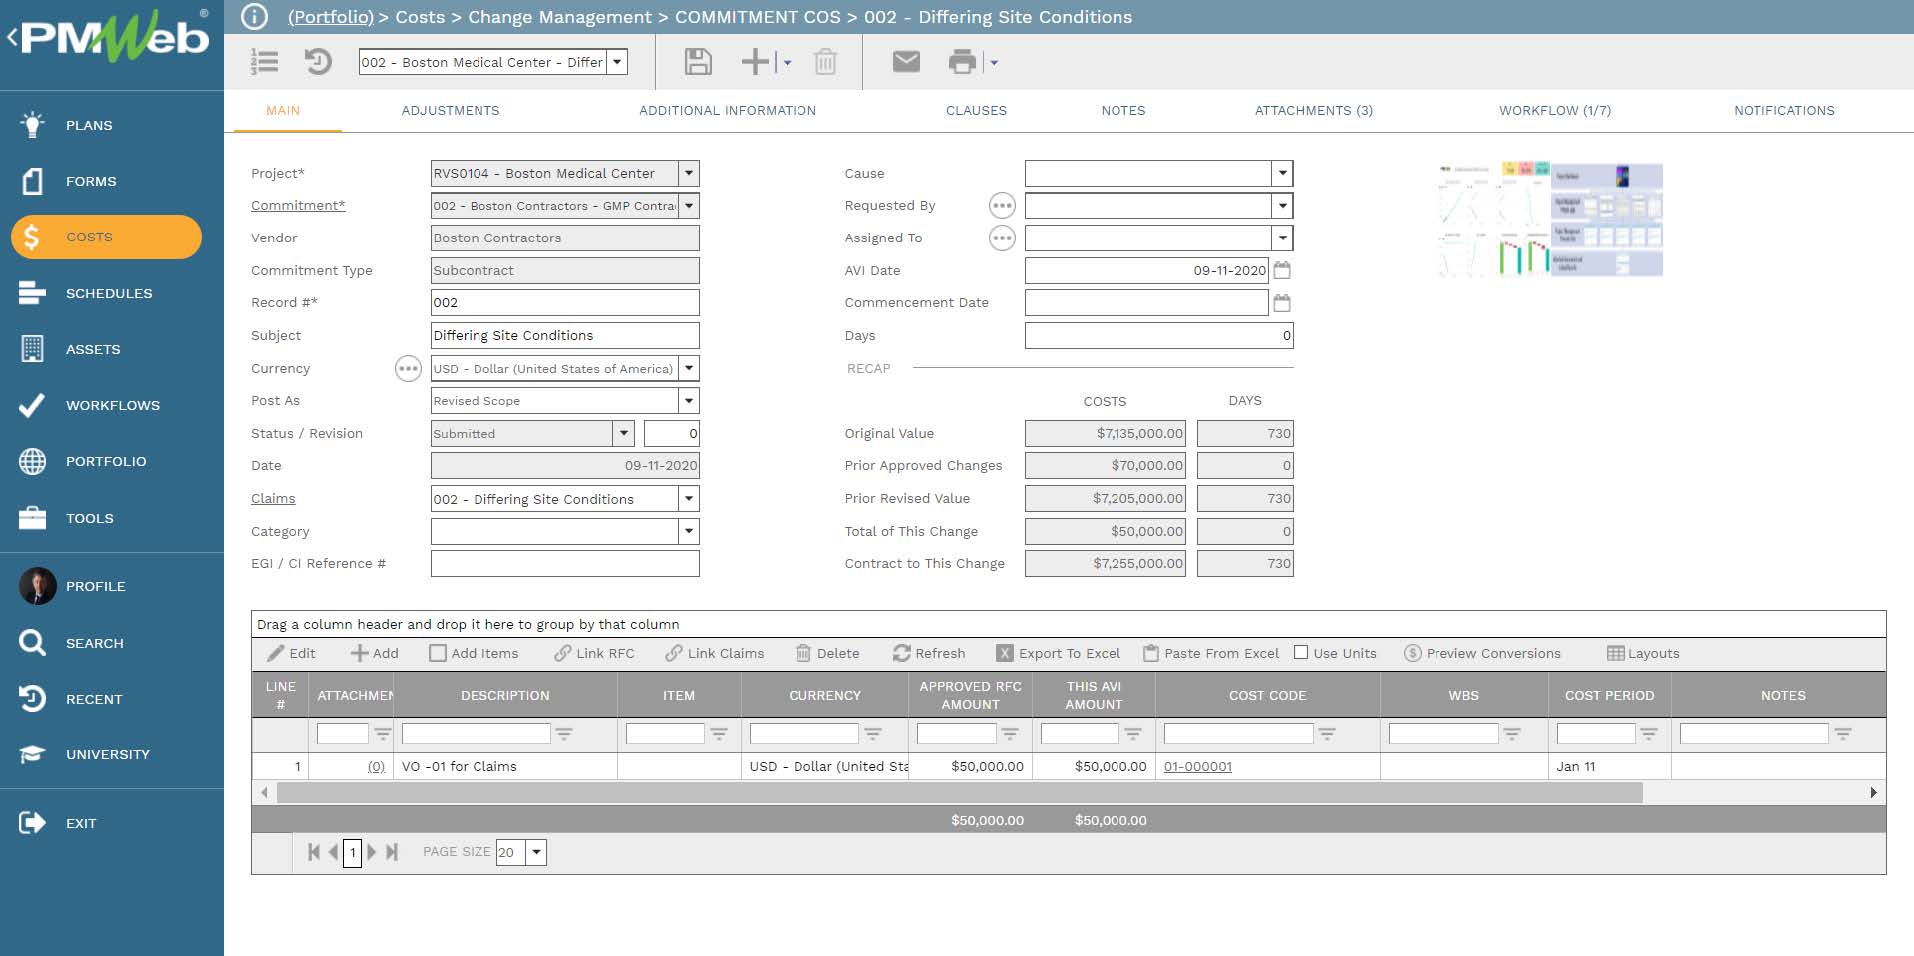Open the Commencement Date calendar picker
This screenshot has width=1914, height=956.
point(1282,303)
